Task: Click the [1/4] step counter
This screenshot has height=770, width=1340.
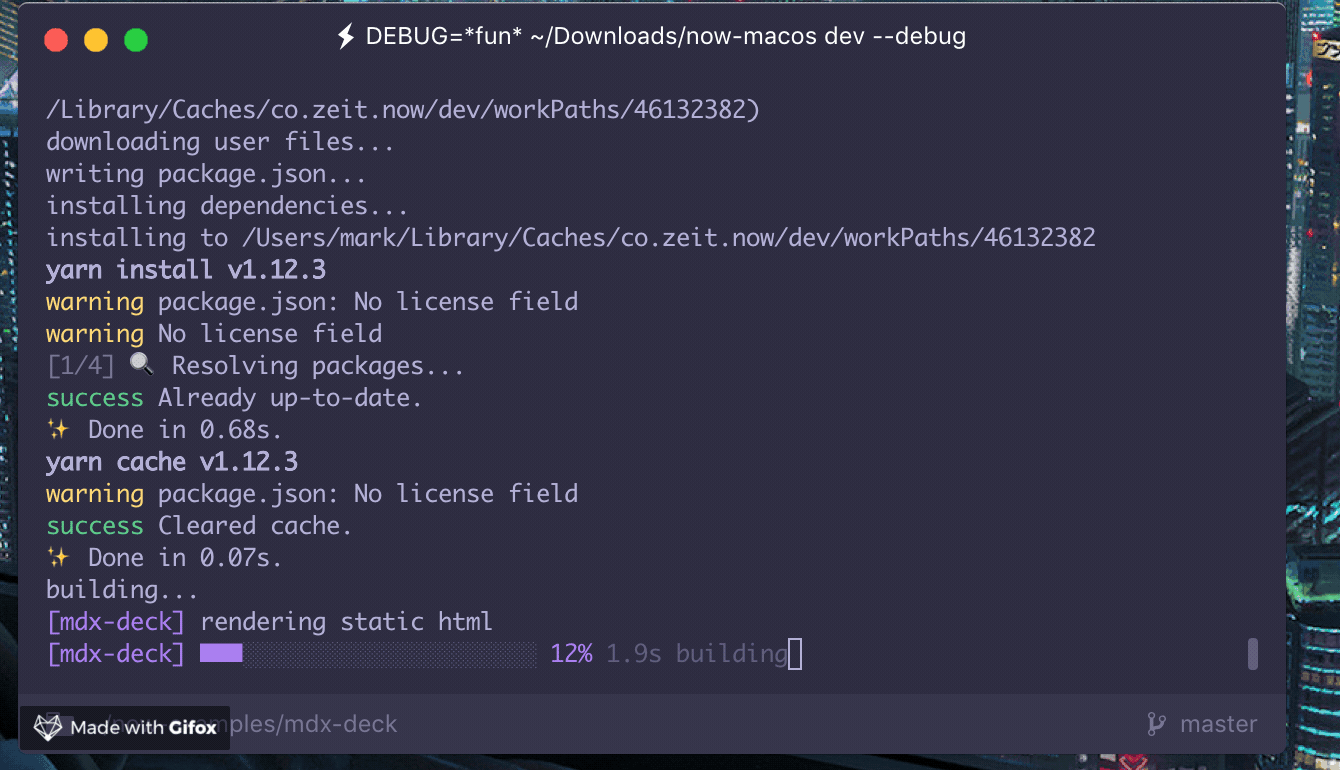Action: [x=81, y=366]
